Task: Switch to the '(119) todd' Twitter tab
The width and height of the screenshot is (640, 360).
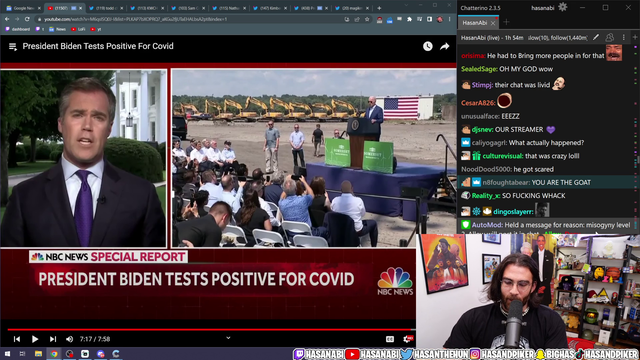Action: (x=105, y=8)
